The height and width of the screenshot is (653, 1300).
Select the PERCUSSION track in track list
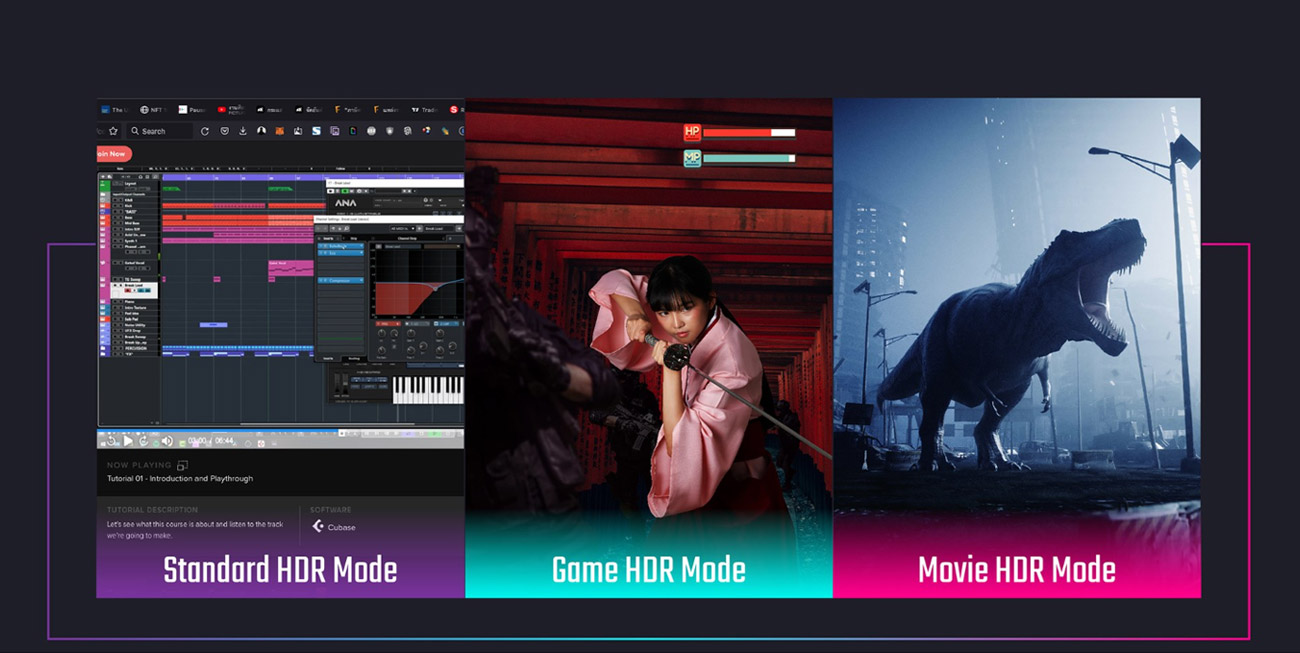tap(128, 348)
